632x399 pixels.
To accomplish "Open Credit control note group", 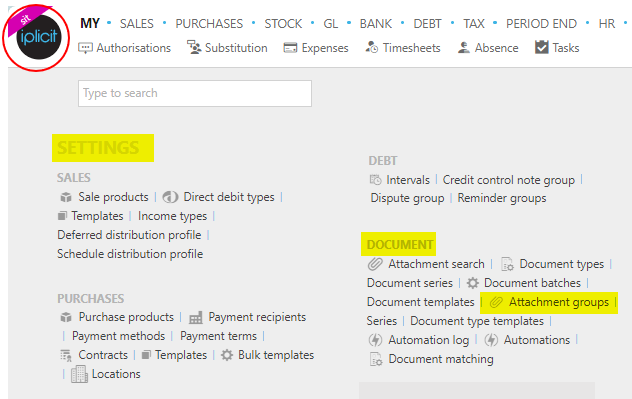I will pyautogui.click(x=509, y=180).
